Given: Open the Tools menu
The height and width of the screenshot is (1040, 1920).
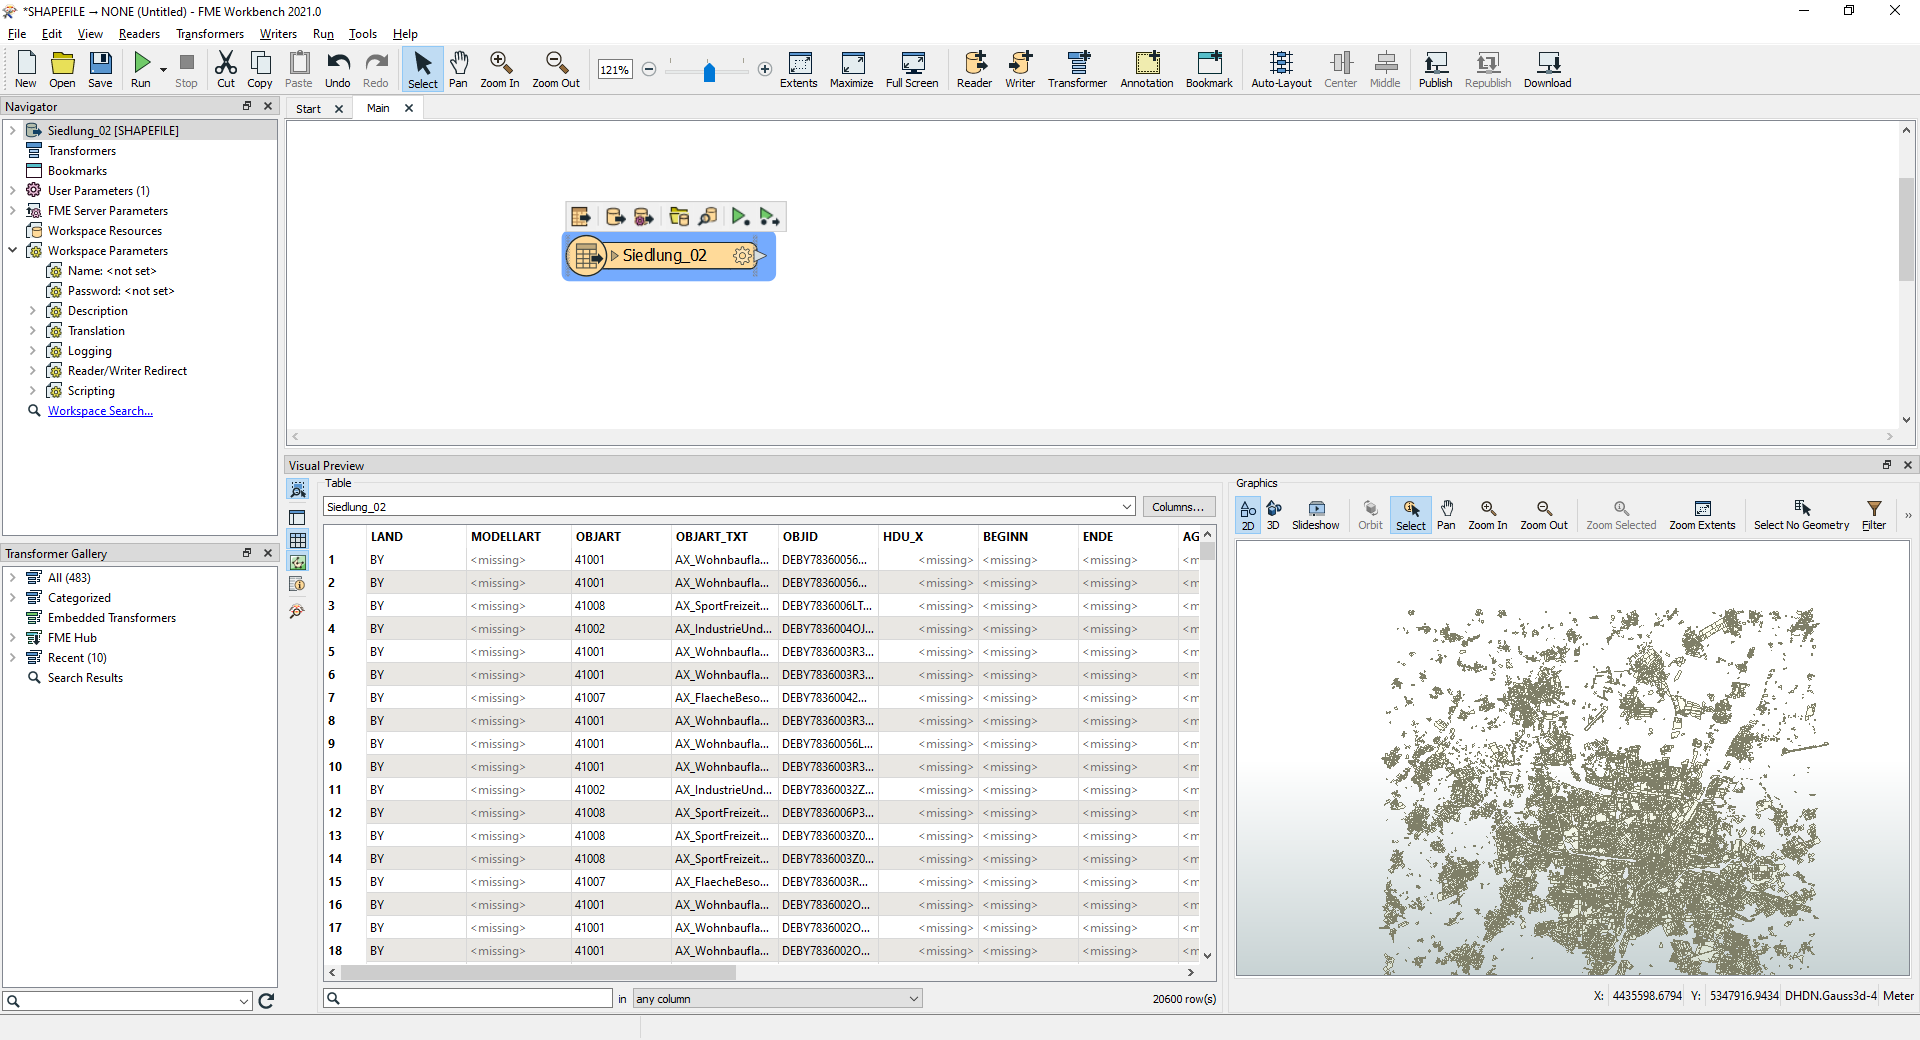Looking at the screenshot, I should 362,34.
